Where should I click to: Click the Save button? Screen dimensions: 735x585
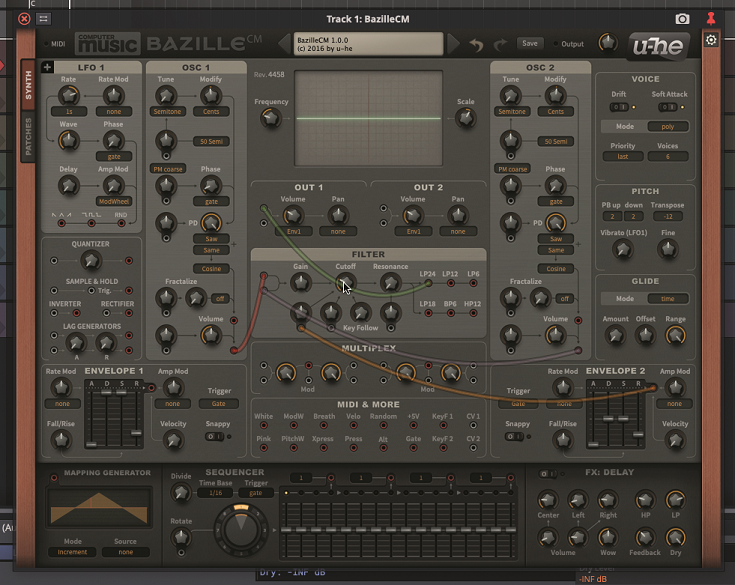point(530,43)
